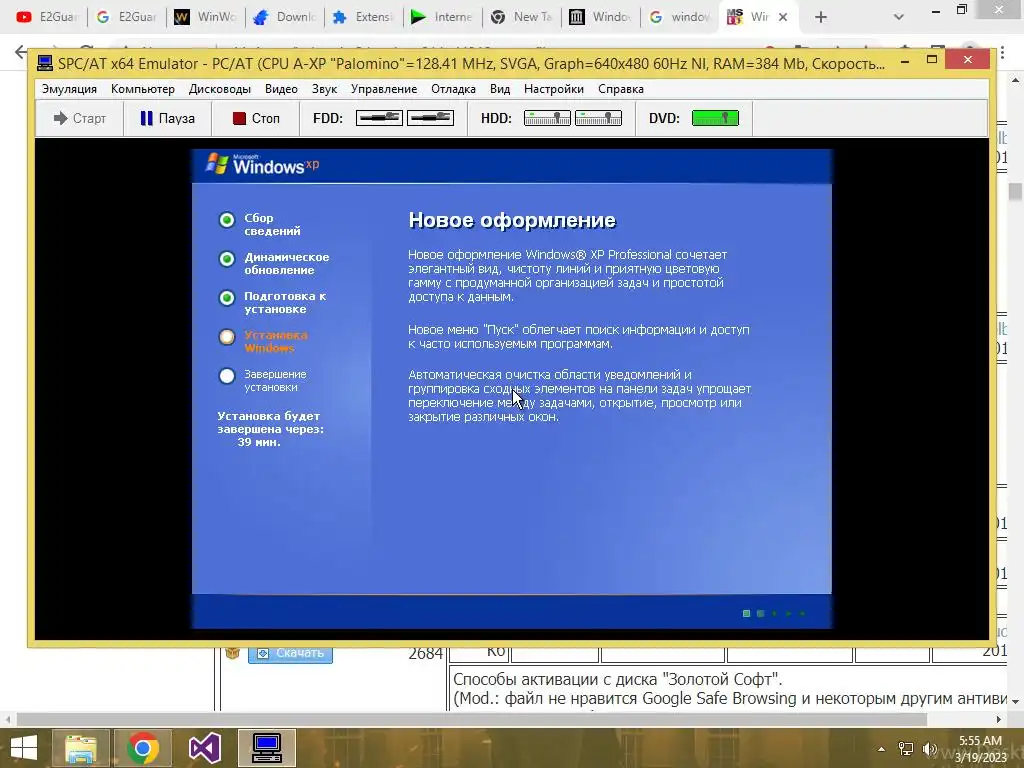Switch to the Extensi browser tab
This screenshot has height=768, width=1024.
tap(363, 17)
